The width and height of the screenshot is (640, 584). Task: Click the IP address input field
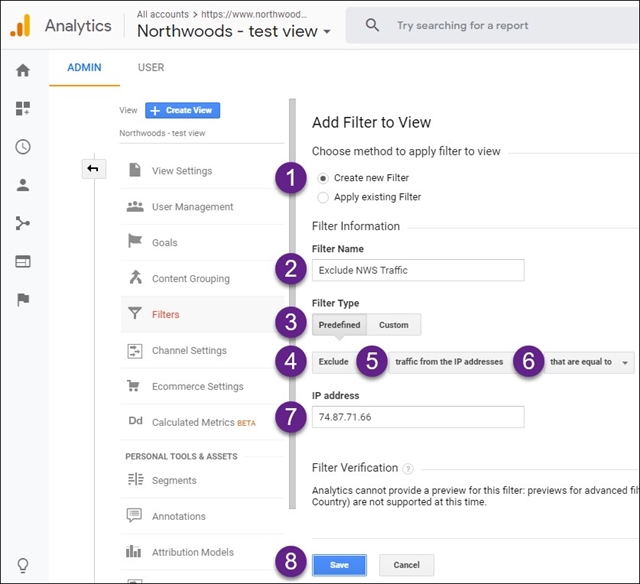(x=418, y=417)
